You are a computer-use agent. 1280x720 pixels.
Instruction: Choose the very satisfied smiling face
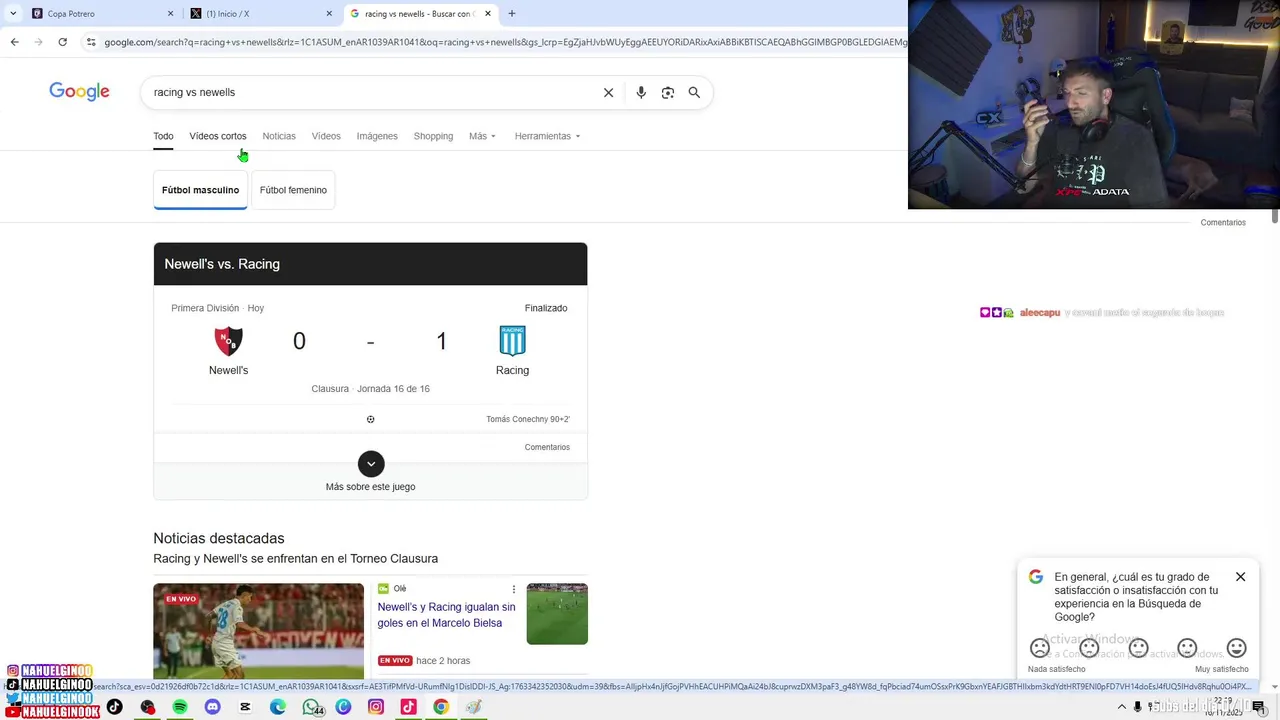pyautogui.click(x=1236, y=648)
